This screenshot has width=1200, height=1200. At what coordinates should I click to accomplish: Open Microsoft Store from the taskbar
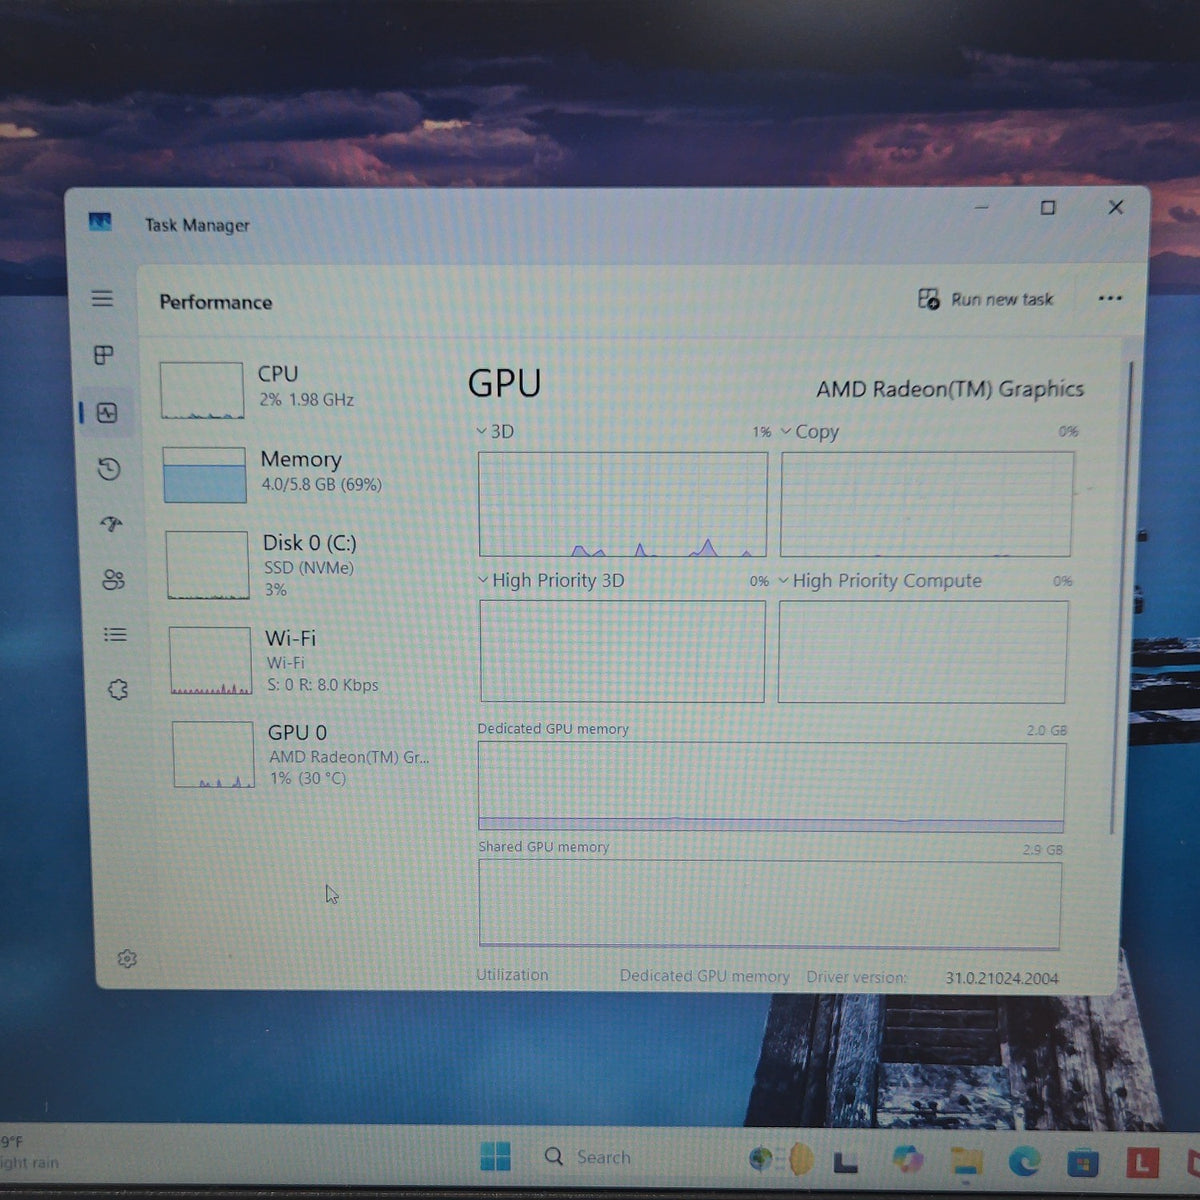(x=1082, y=1162)
